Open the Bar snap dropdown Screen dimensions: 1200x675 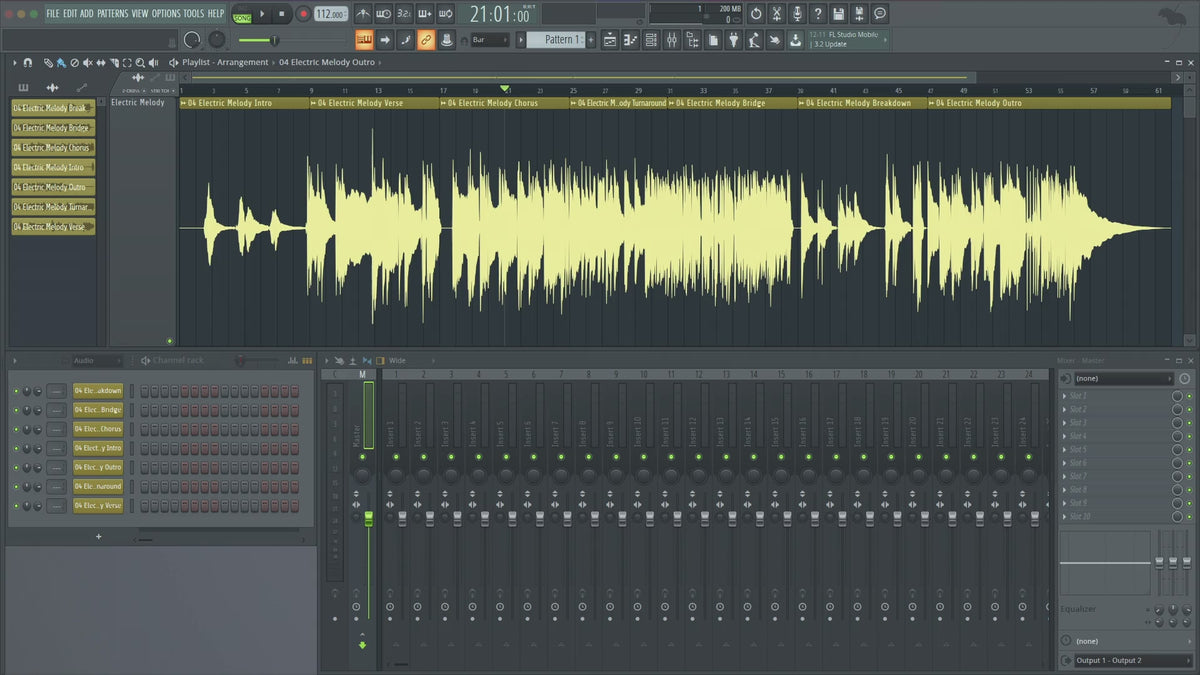coord(491,40)
